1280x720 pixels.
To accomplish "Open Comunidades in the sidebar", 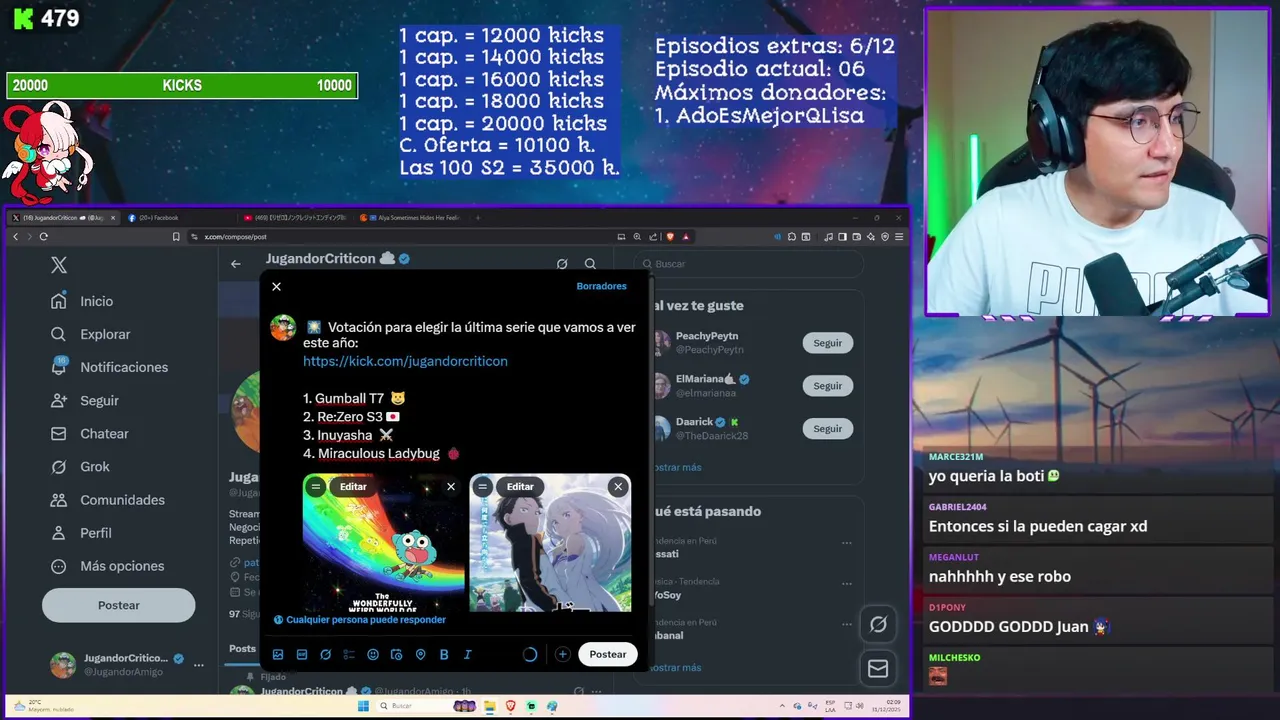I will pyautogui.click(x=108, y=499).
